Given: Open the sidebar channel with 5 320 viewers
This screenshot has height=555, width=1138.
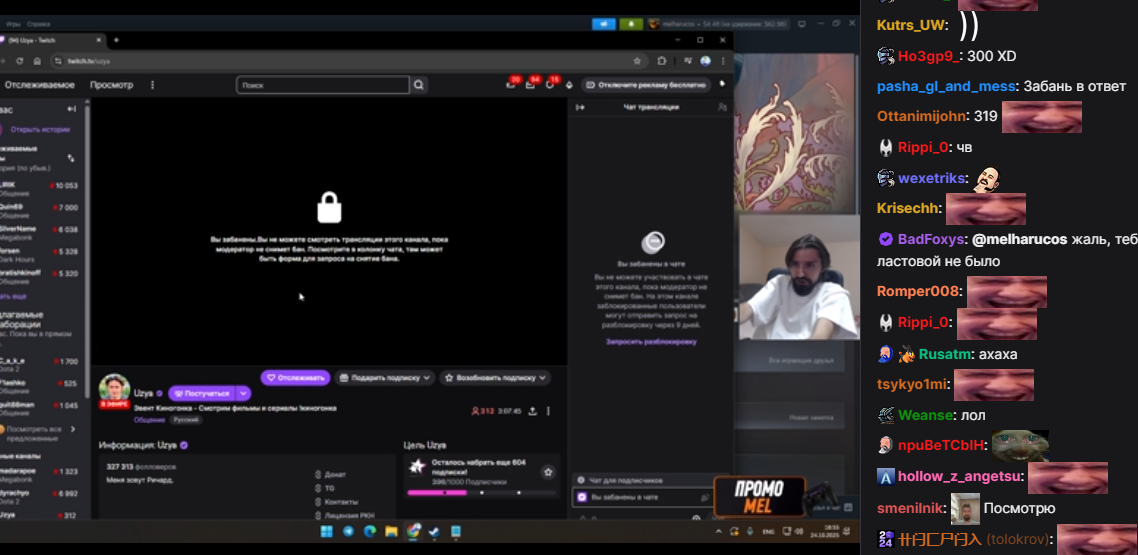Looking at the screenshot, I should [40, 276].
